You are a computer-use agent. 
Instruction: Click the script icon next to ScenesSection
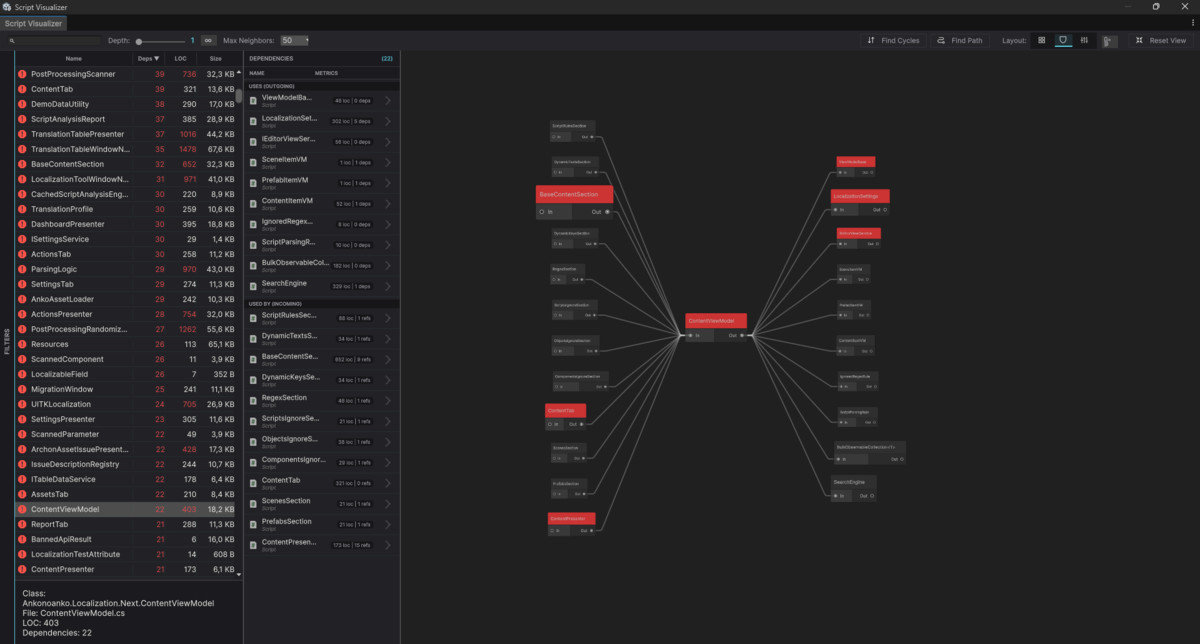pos(253,503)
